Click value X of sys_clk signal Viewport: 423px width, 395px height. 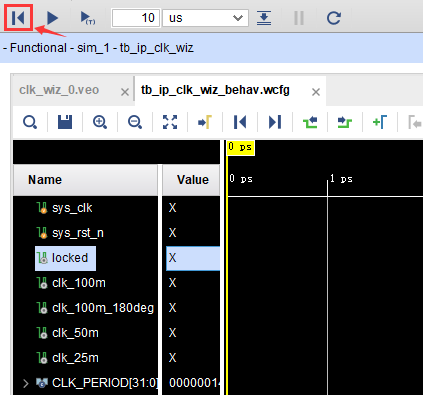coord(172,208)
